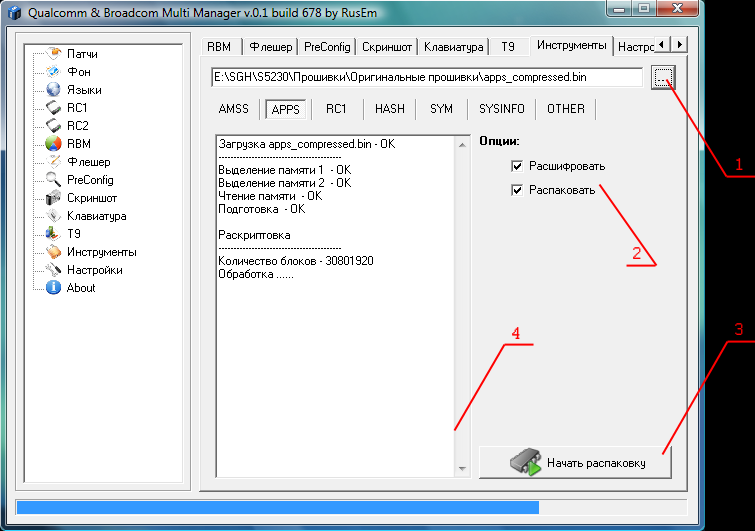
Task: Switch to the Флешер tab
Action: click(270, 47)
